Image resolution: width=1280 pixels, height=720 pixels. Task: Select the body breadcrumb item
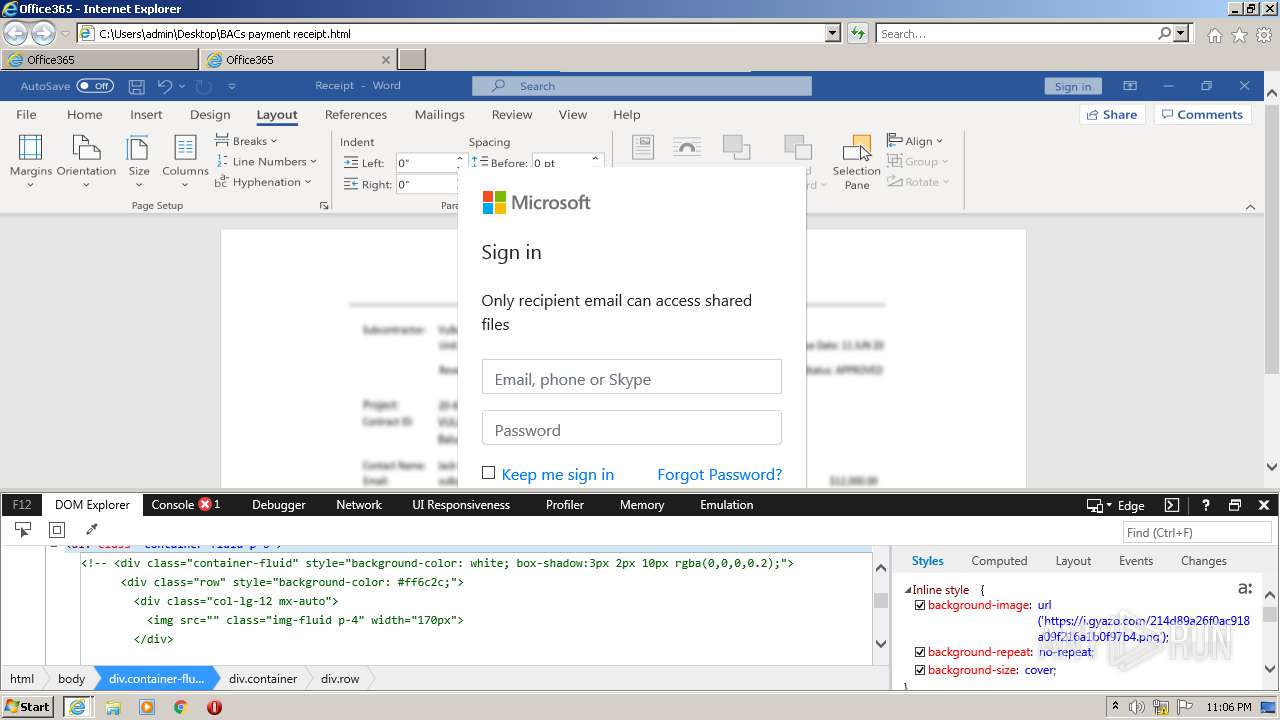click(71, 678)
